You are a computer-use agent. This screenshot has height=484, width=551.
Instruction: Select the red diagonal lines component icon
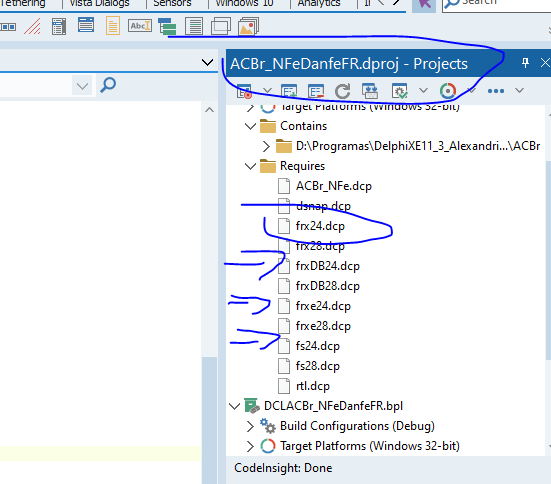(33, 27)
